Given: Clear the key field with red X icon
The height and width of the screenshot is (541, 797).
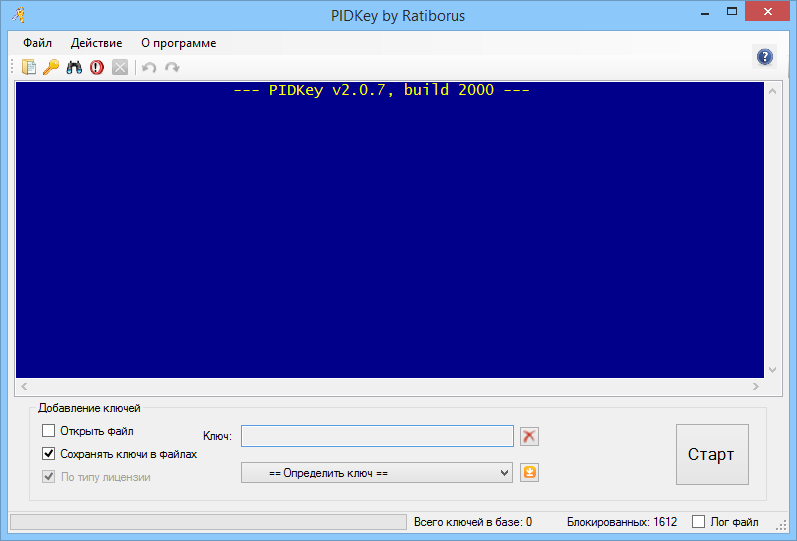Looking at the screenshot, I should [x=529, y=436].
